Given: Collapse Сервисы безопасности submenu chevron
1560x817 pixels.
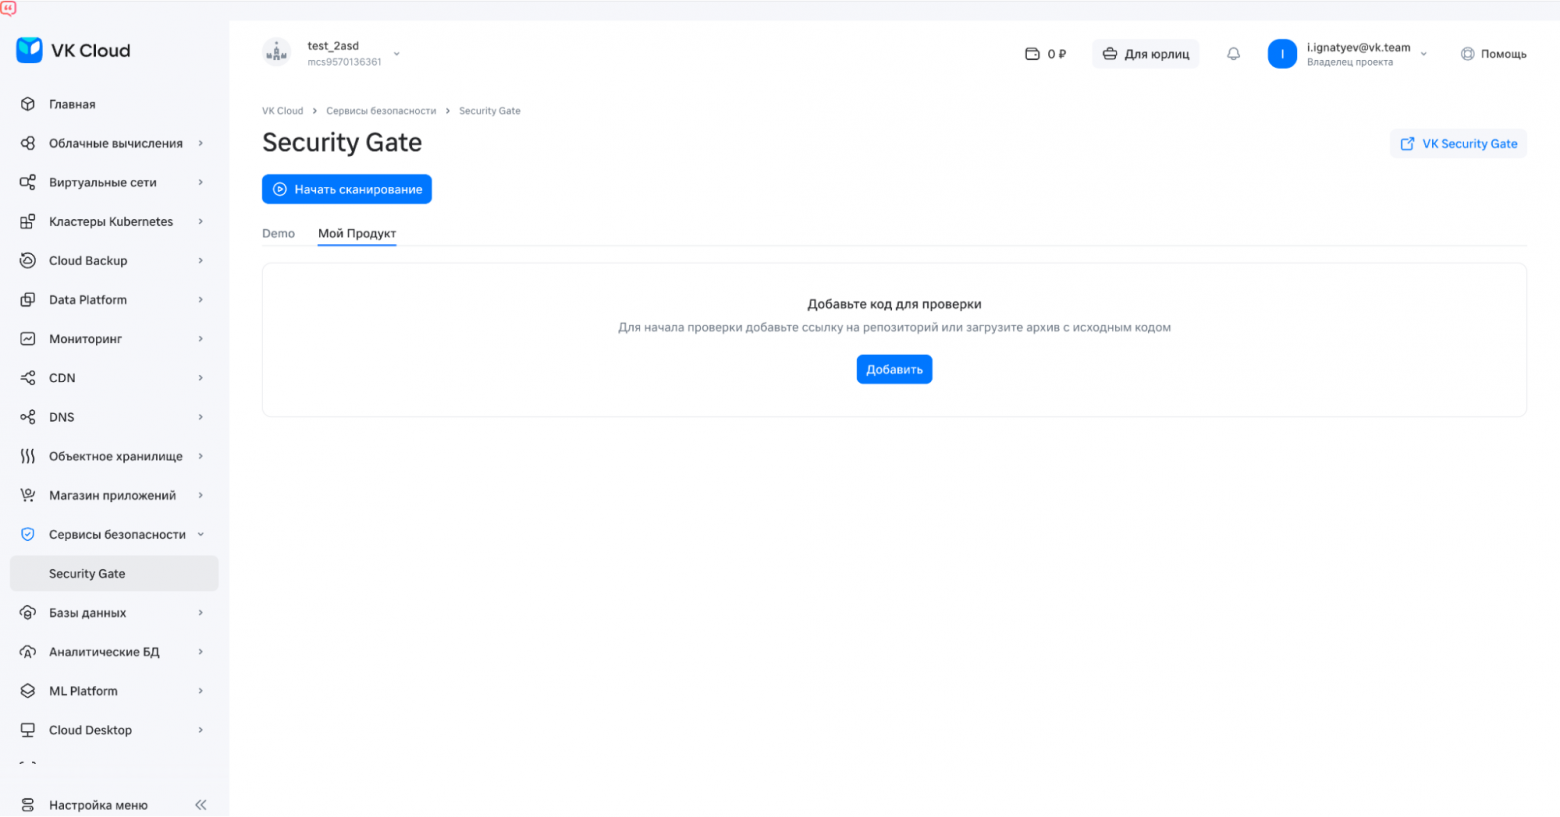Looking at the screenshot, I should (x=201, y=534).
